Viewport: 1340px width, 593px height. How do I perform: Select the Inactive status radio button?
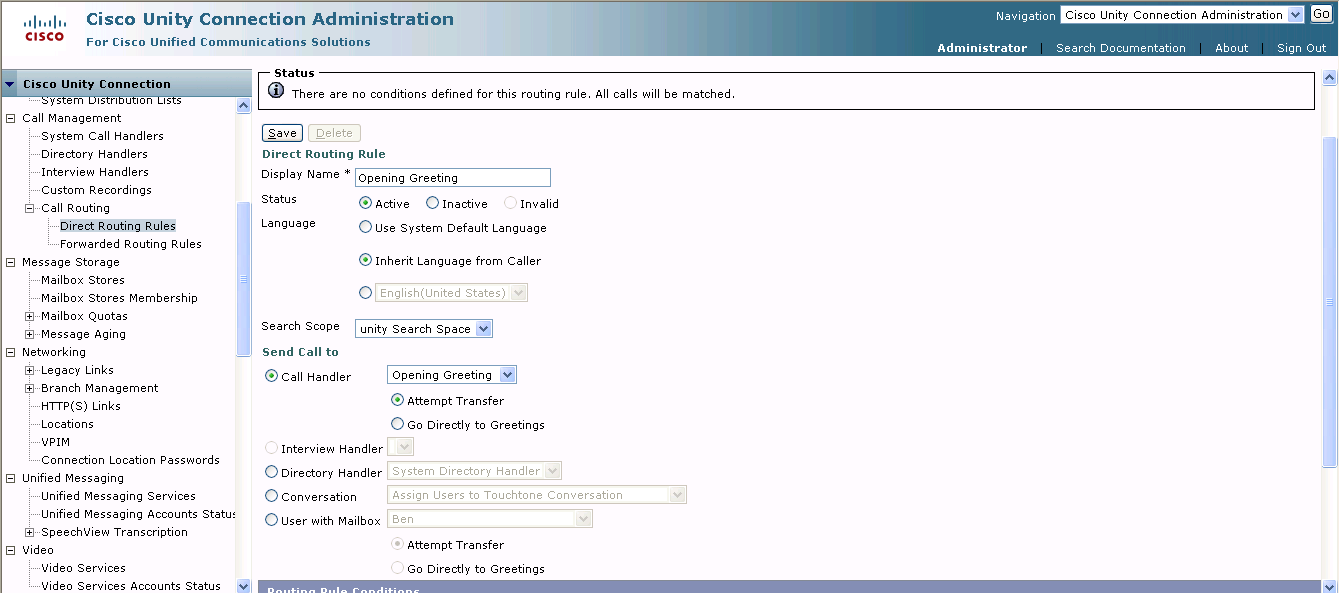click(432, 203)
